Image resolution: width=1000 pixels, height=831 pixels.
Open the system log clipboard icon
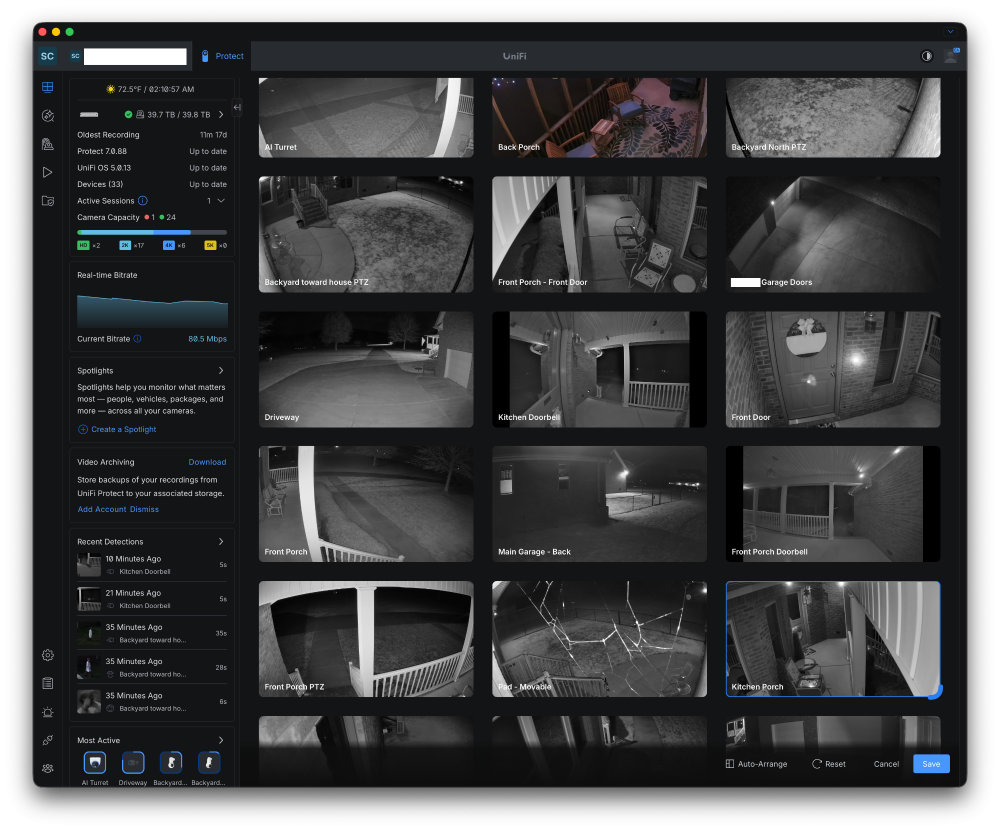tap(47, 683)
